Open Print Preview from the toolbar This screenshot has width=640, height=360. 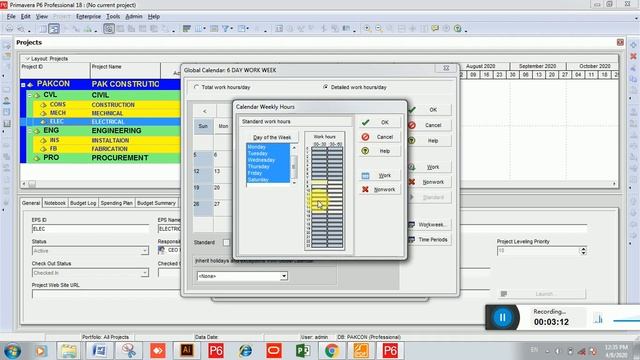pyautogui.click(x=20, y=29)
